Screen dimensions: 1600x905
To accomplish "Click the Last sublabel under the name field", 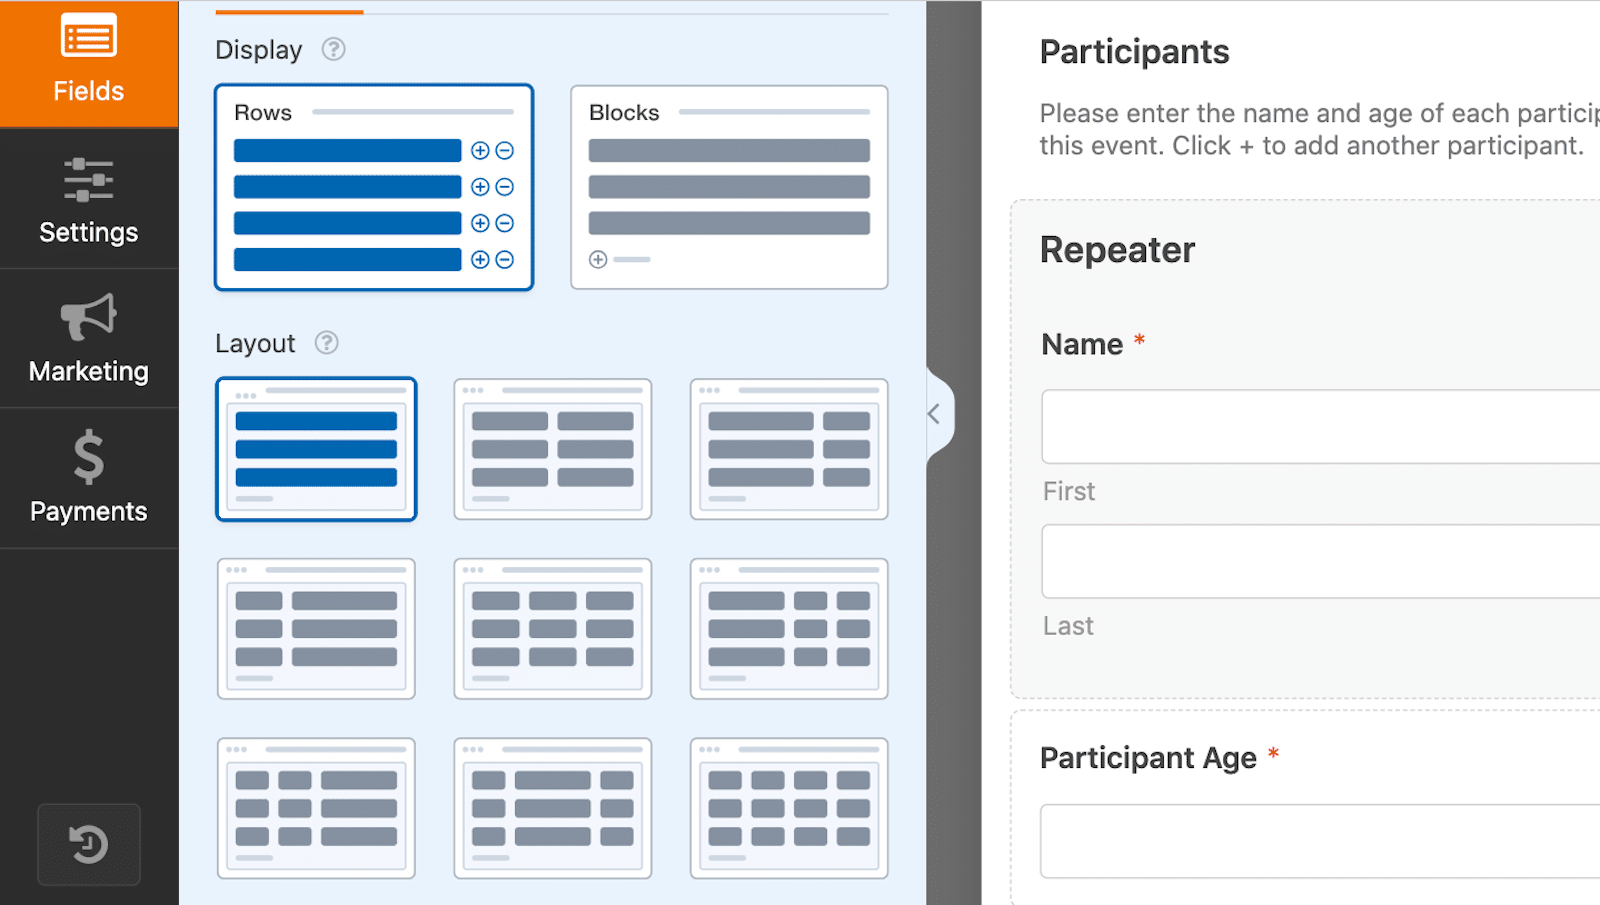I will (1068, 626).
